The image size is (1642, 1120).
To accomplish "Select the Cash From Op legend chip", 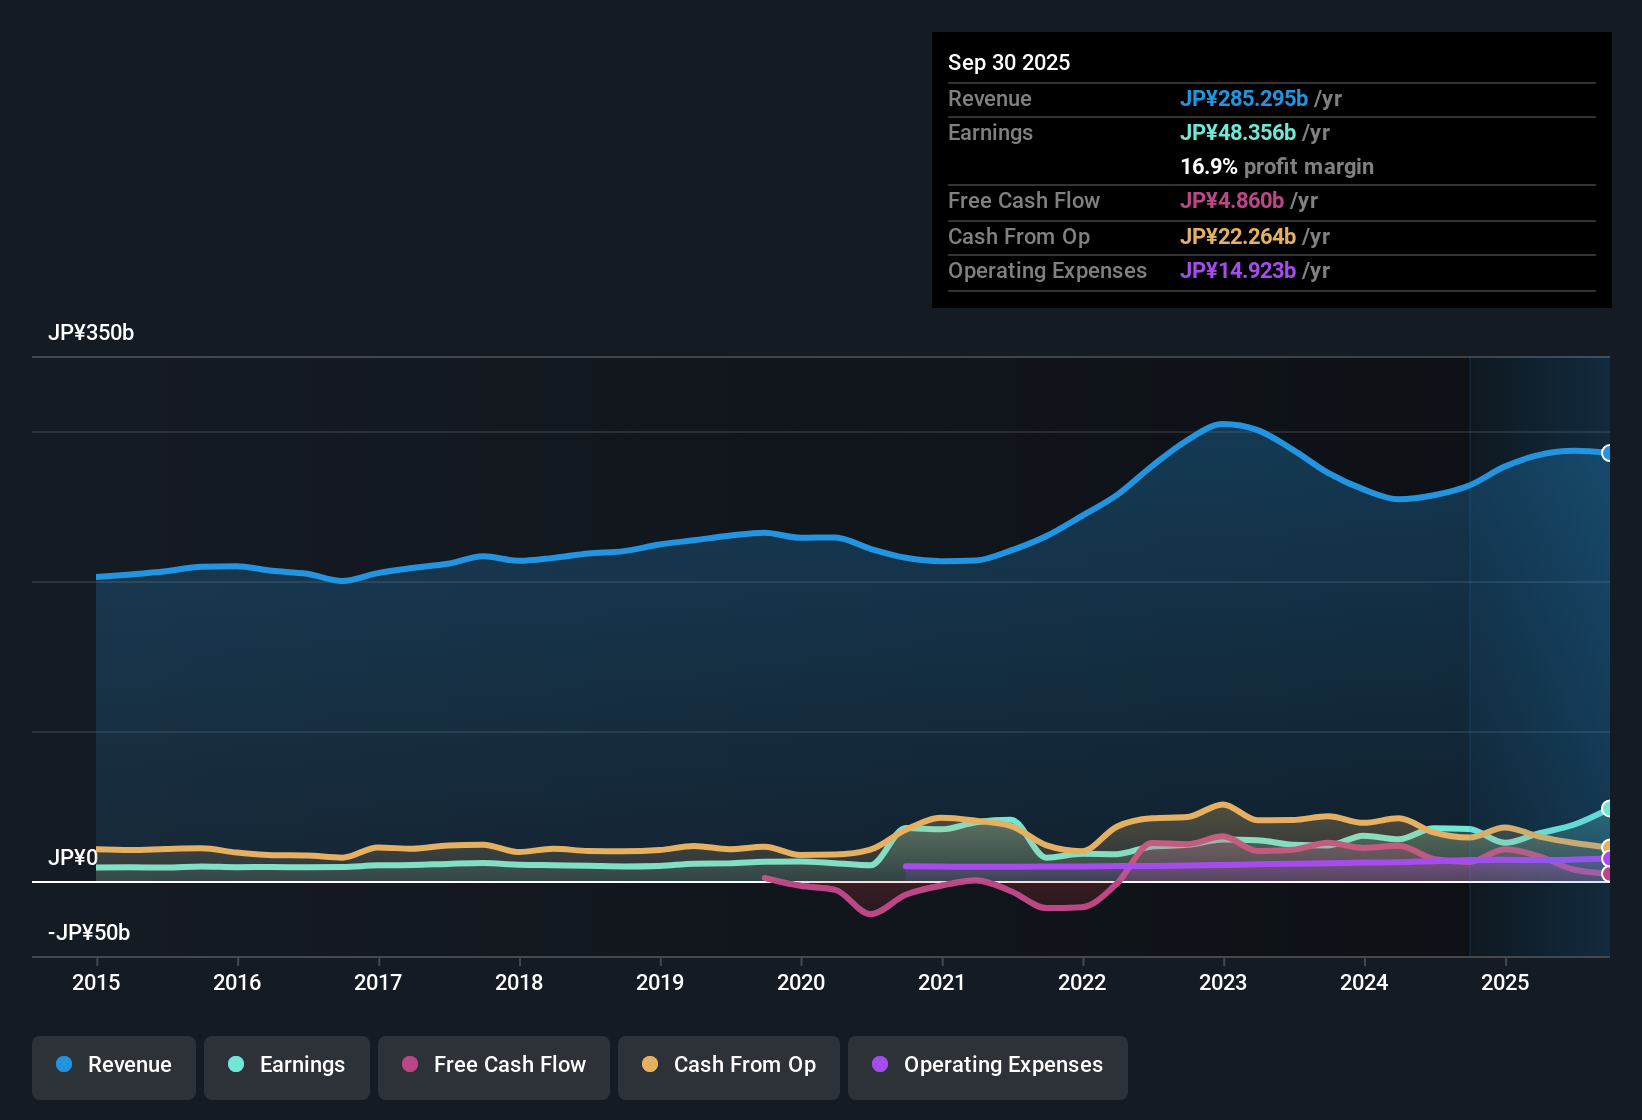I will pos(728,1065).
